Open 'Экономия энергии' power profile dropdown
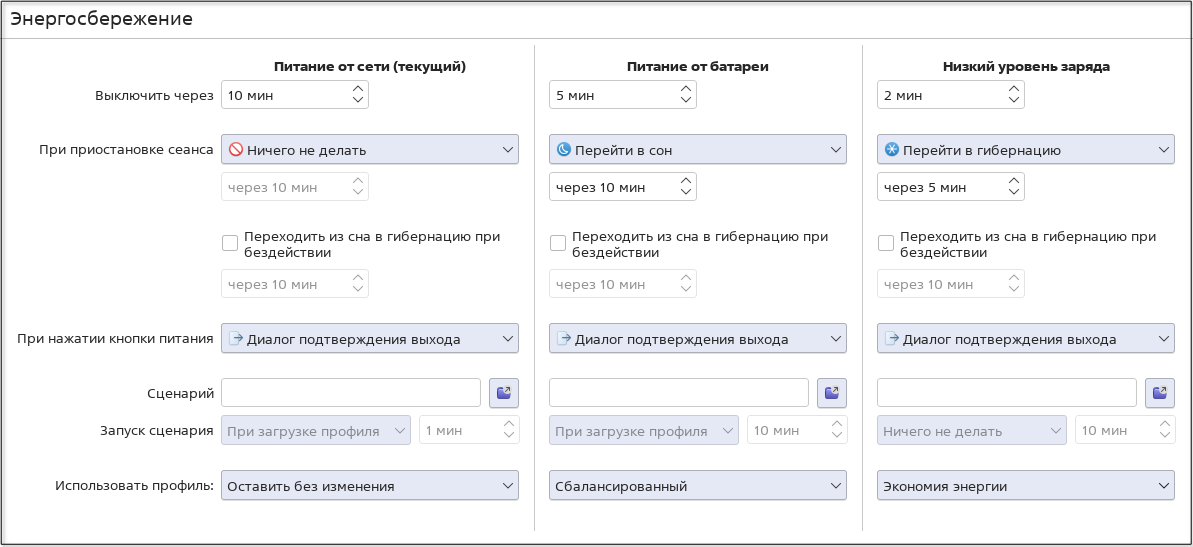The width and height of the screenshot is (1193, 547). [1025, 486]
